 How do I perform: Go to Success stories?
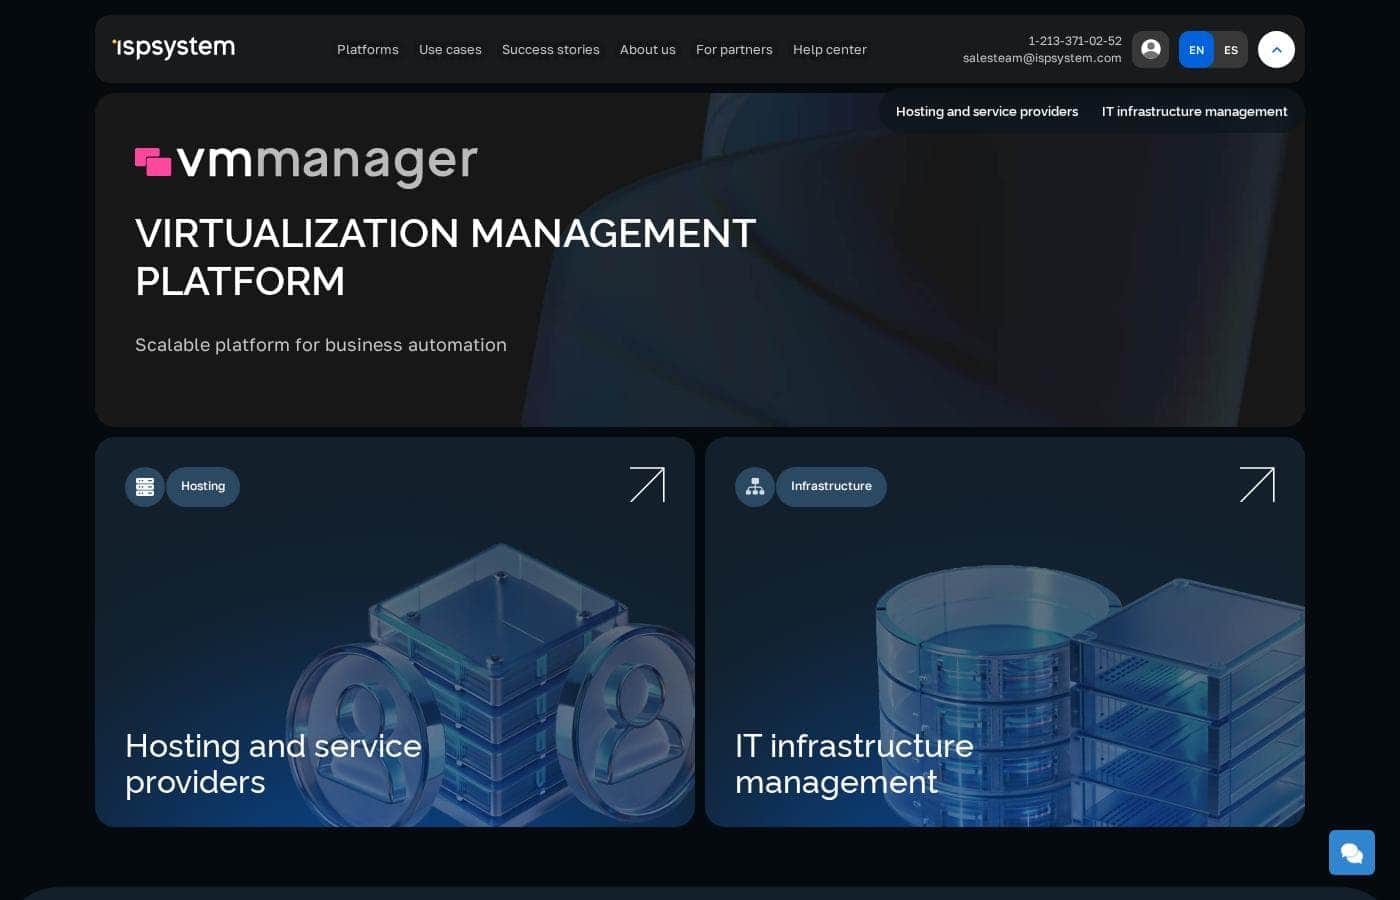pos(551,49)
